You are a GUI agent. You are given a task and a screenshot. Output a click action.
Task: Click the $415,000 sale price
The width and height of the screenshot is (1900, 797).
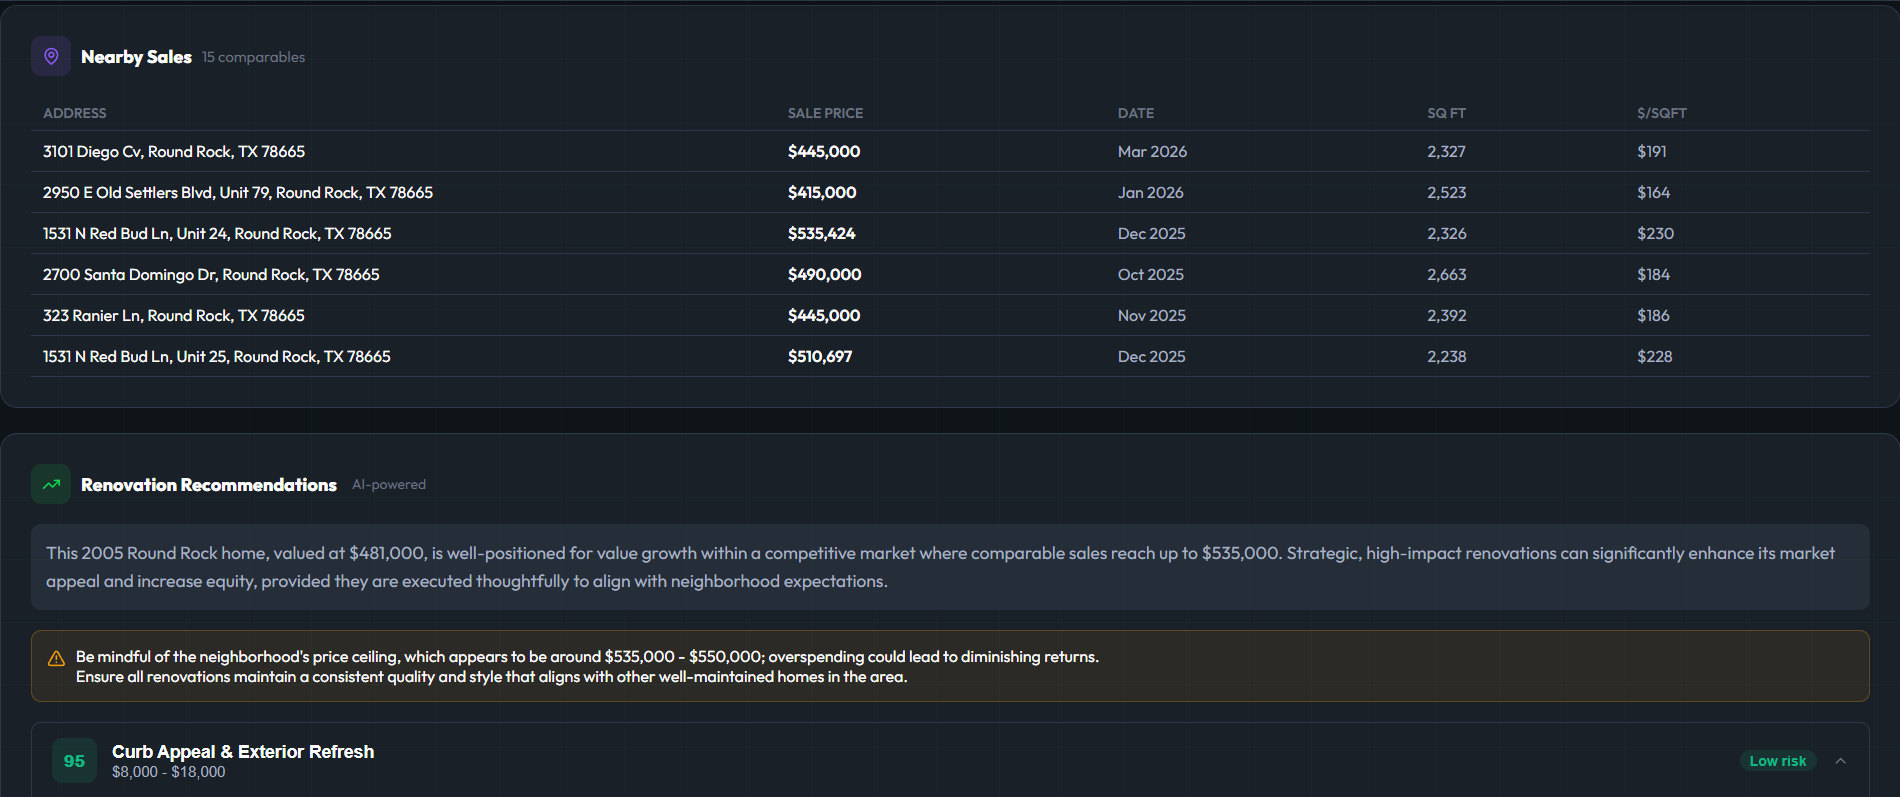[822, 192]
